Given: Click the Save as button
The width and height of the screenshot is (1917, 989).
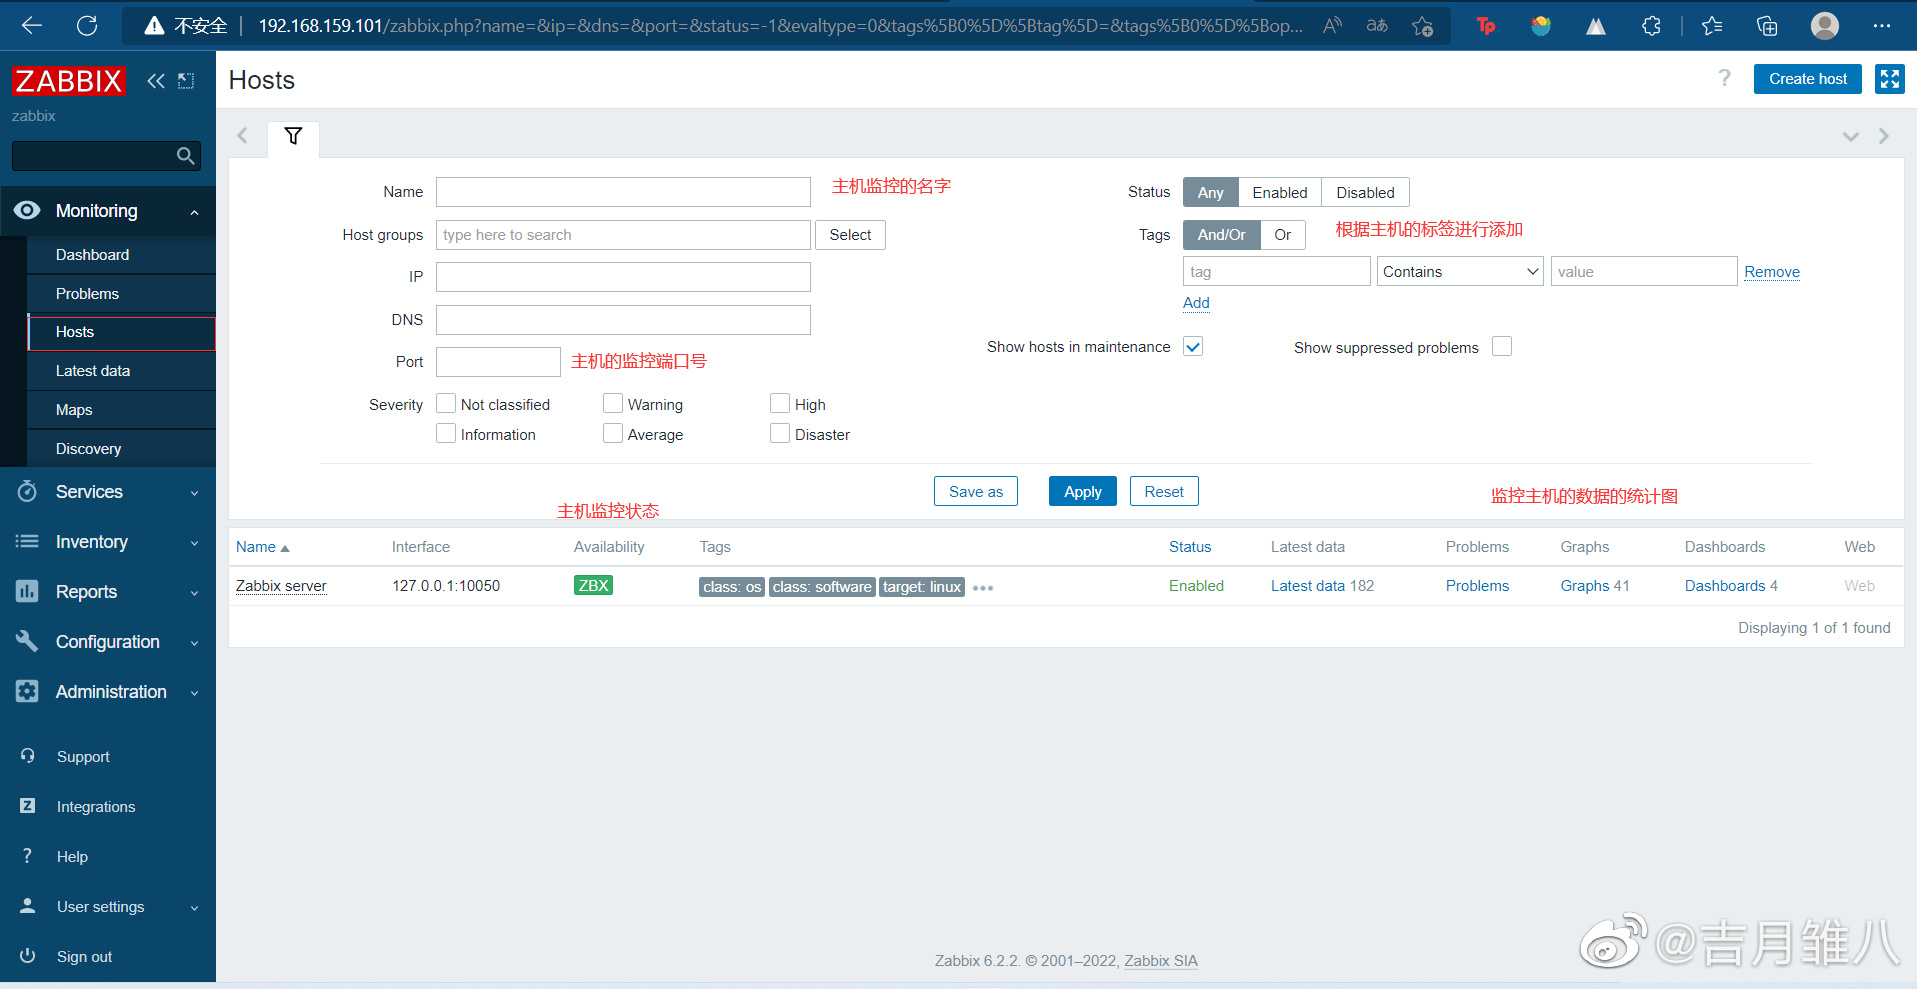Looking at the screenshot, I should pyautogui.click(x=976, y=491).
